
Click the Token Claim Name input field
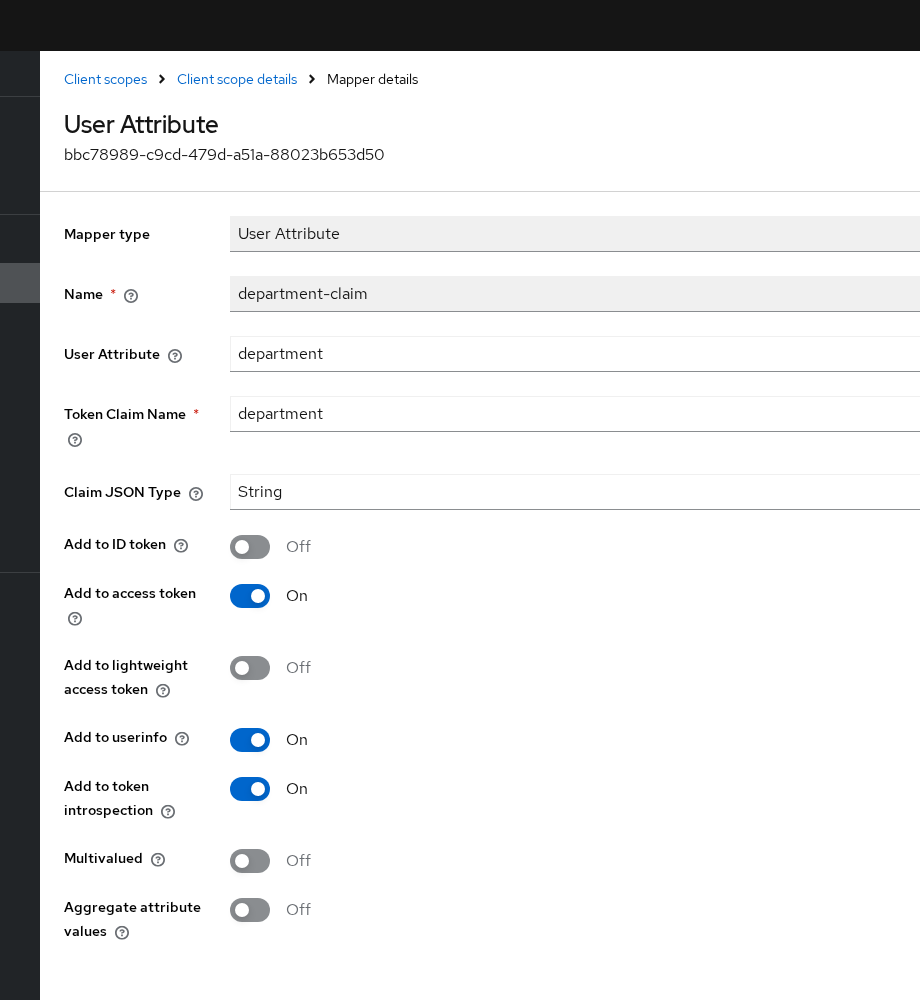pos(574,414)
